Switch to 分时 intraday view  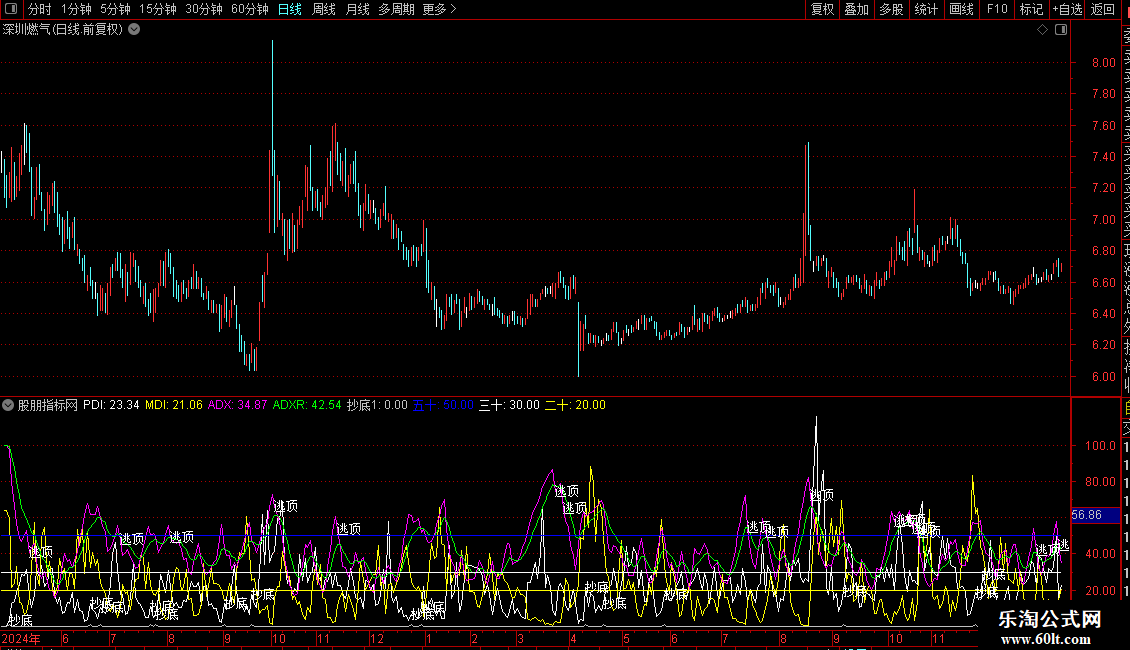40,9
